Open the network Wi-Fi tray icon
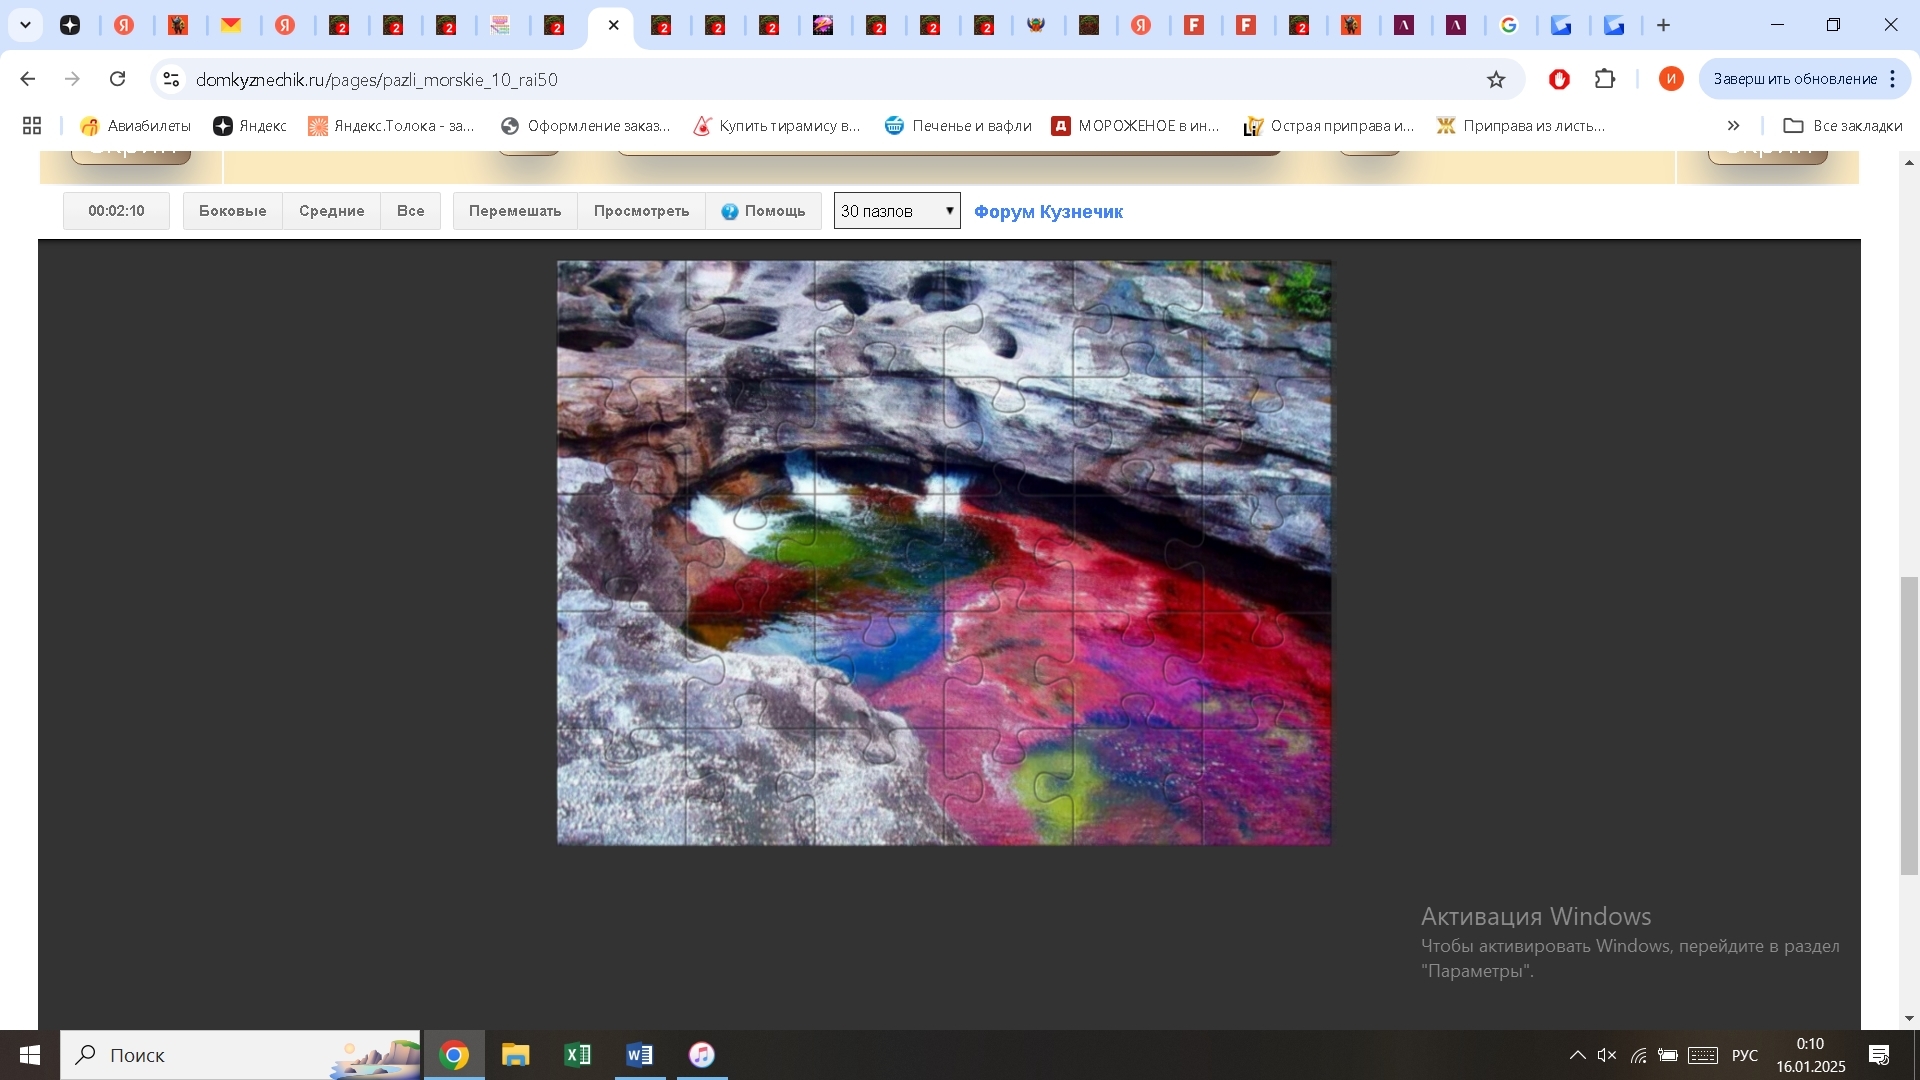The width and height of the screenshot is (1920, 1080). (1638, 1055)
